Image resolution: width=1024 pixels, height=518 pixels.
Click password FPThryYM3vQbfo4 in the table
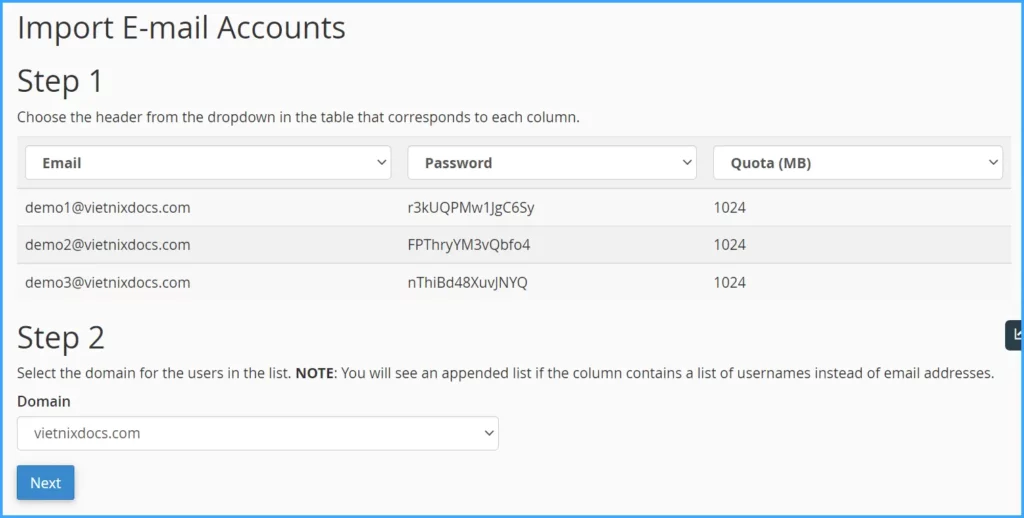click(x=469, y=245)
